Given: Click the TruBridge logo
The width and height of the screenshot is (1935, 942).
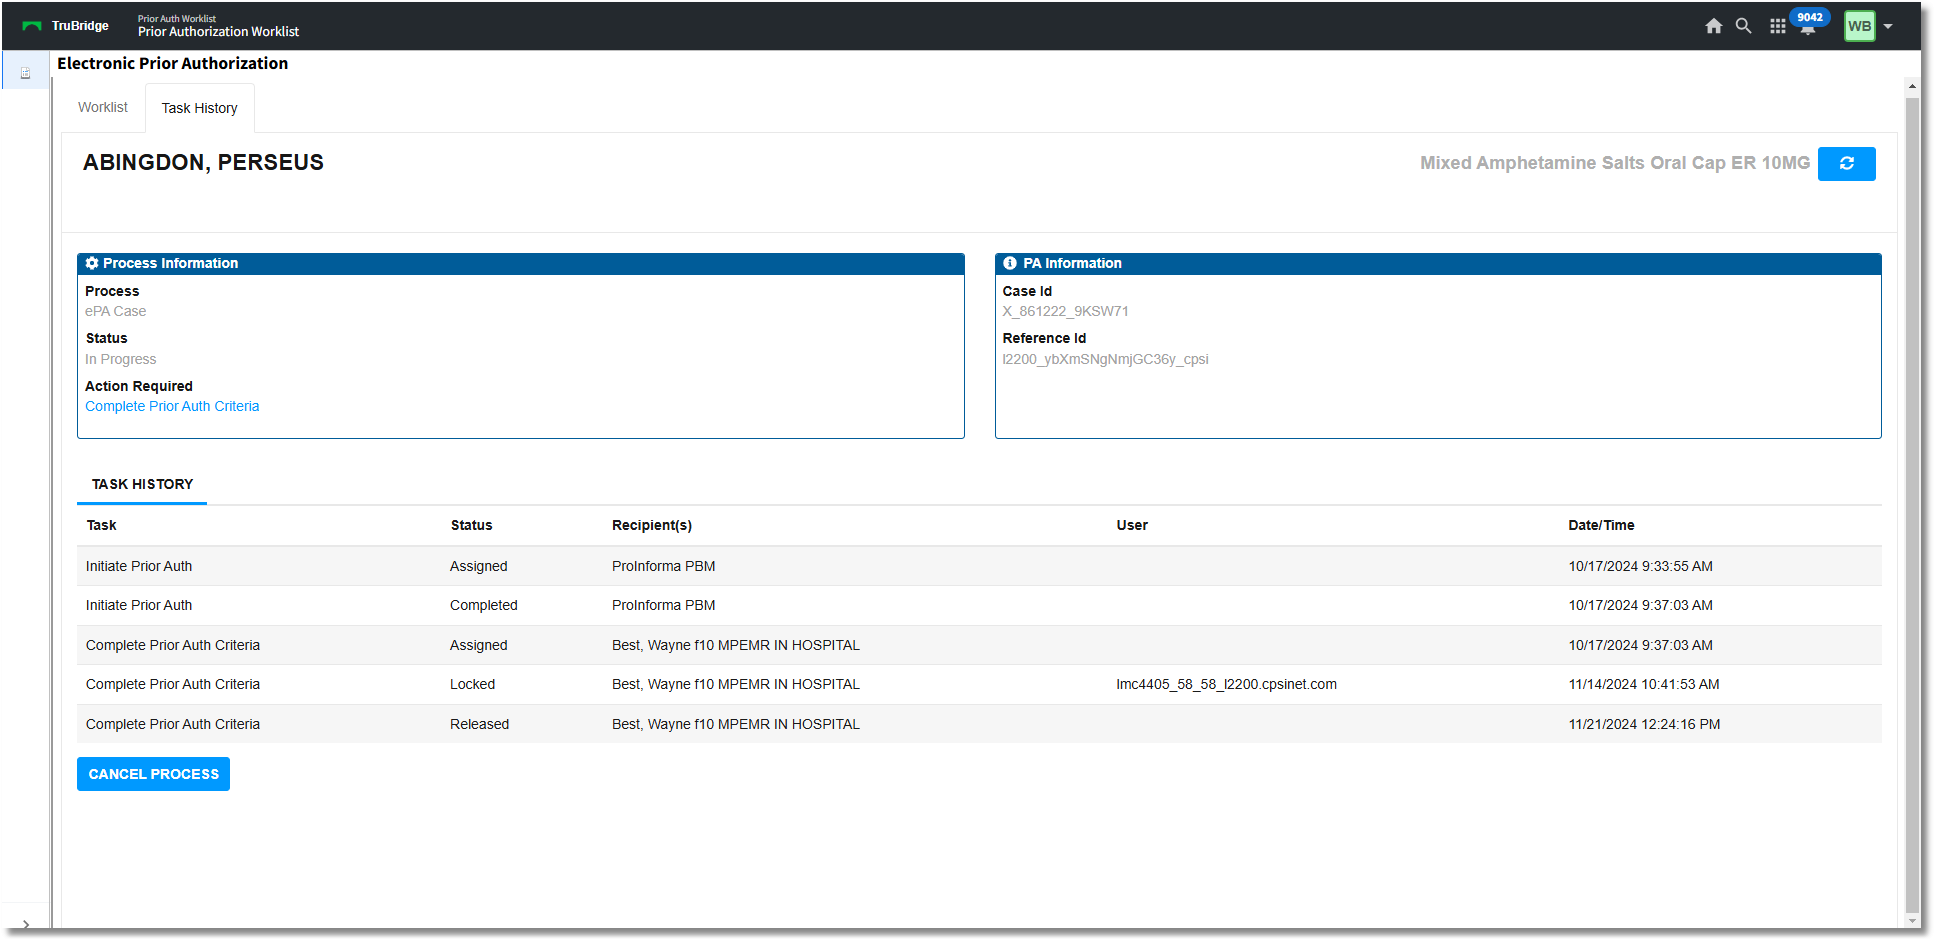Looking at the screenshot, I should [66, 26].
